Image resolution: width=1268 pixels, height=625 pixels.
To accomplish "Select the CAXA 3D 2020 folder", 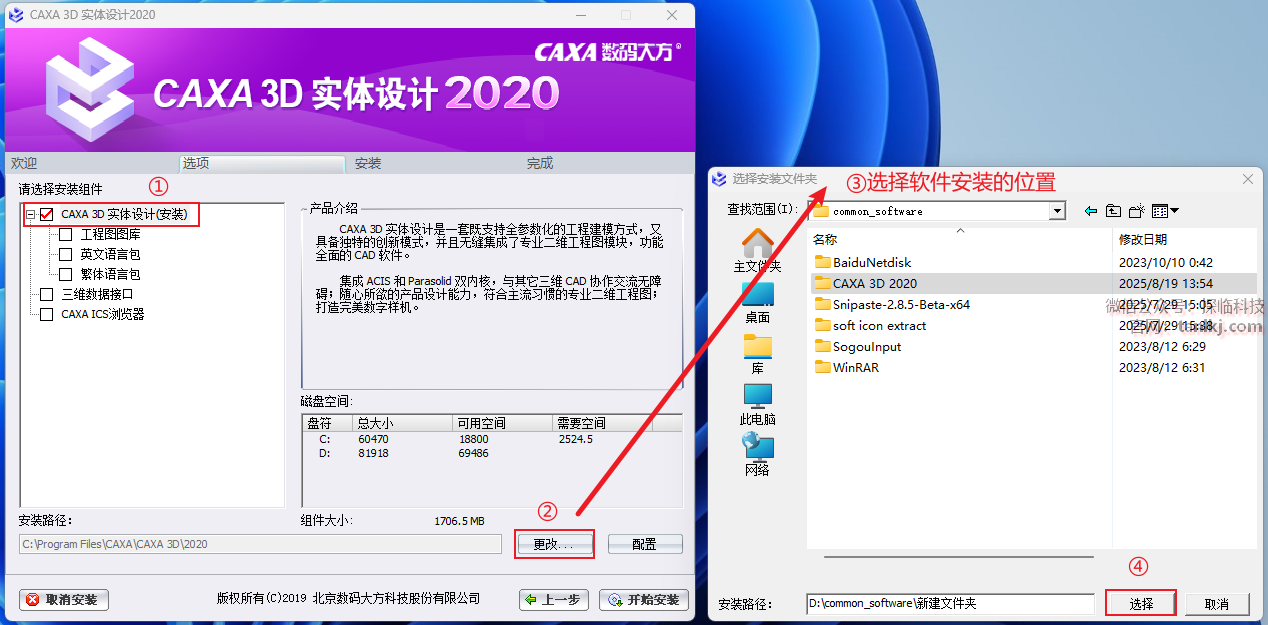I will click(x=865, y=283).
